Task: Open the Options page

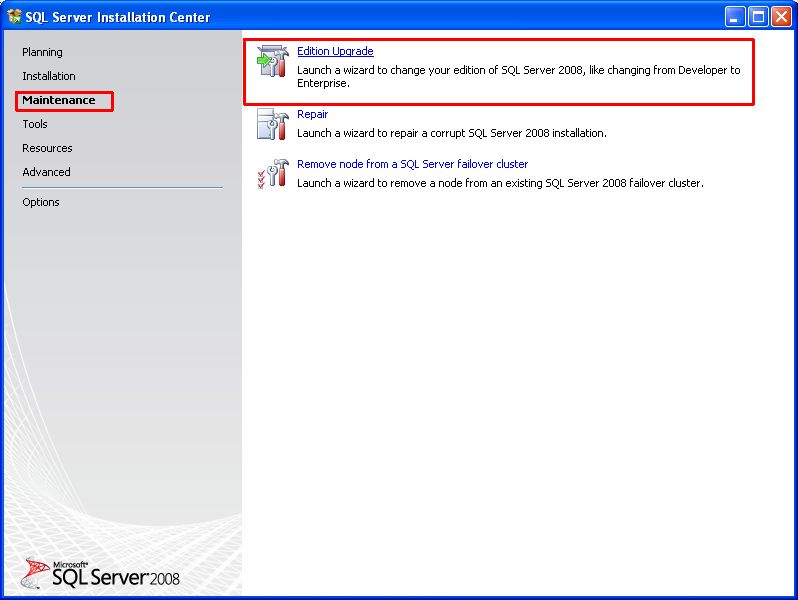Action: pyautogui.click(x=41, y=202)
